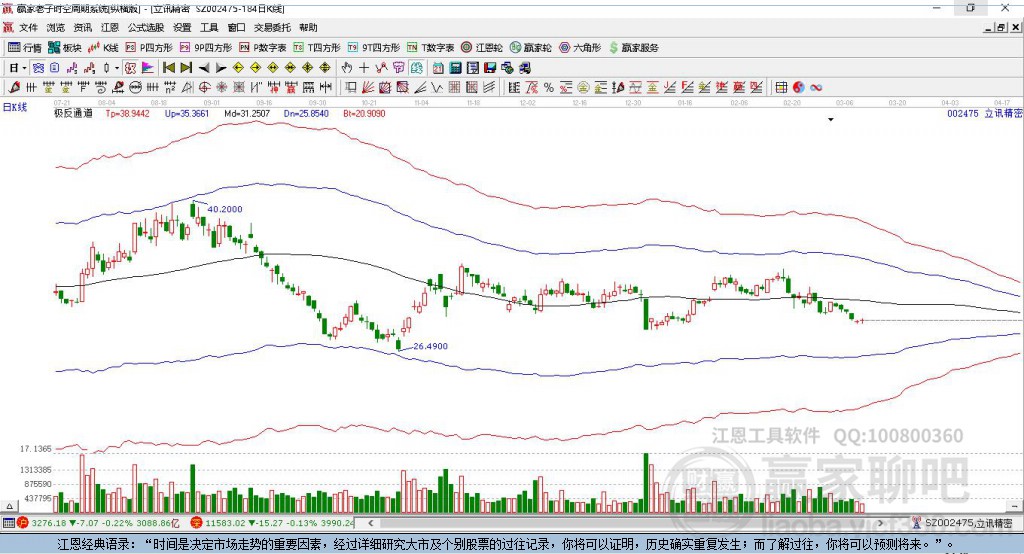The height and width of the screenshot is (554, 1024).
Task: Toggle the crosshair cursor tool
Action: point(364,68)
